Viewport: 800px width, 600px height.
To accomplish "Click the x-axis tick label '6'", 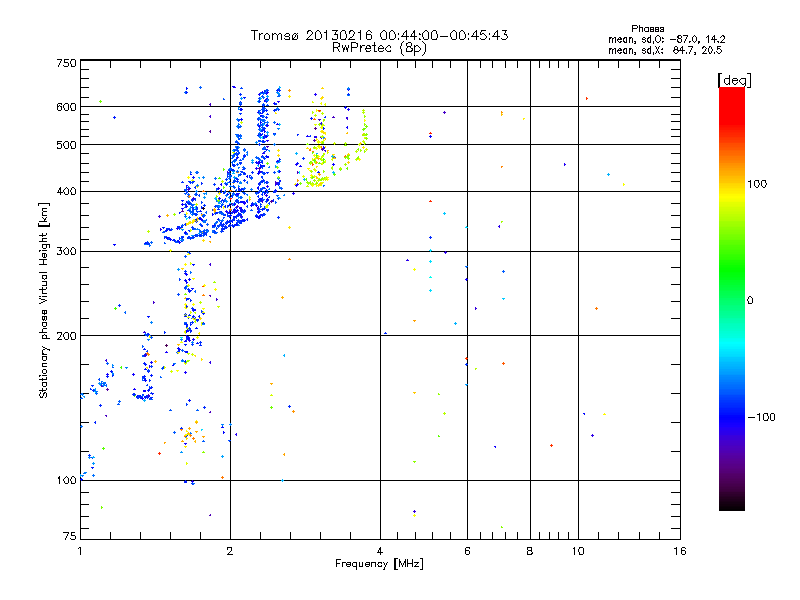I will (x=467, y=551).
